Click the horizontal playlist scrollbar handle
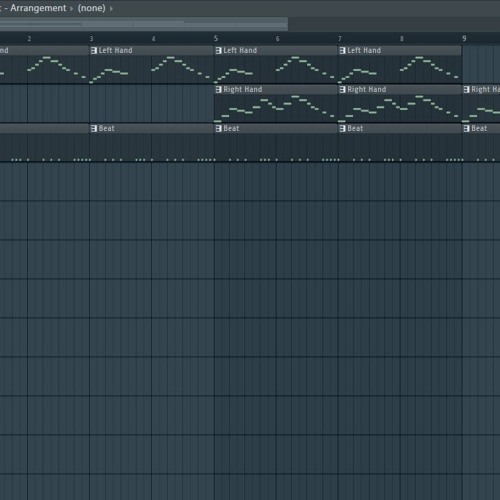This screenshot has height=500, width=500. click(144, 24)
